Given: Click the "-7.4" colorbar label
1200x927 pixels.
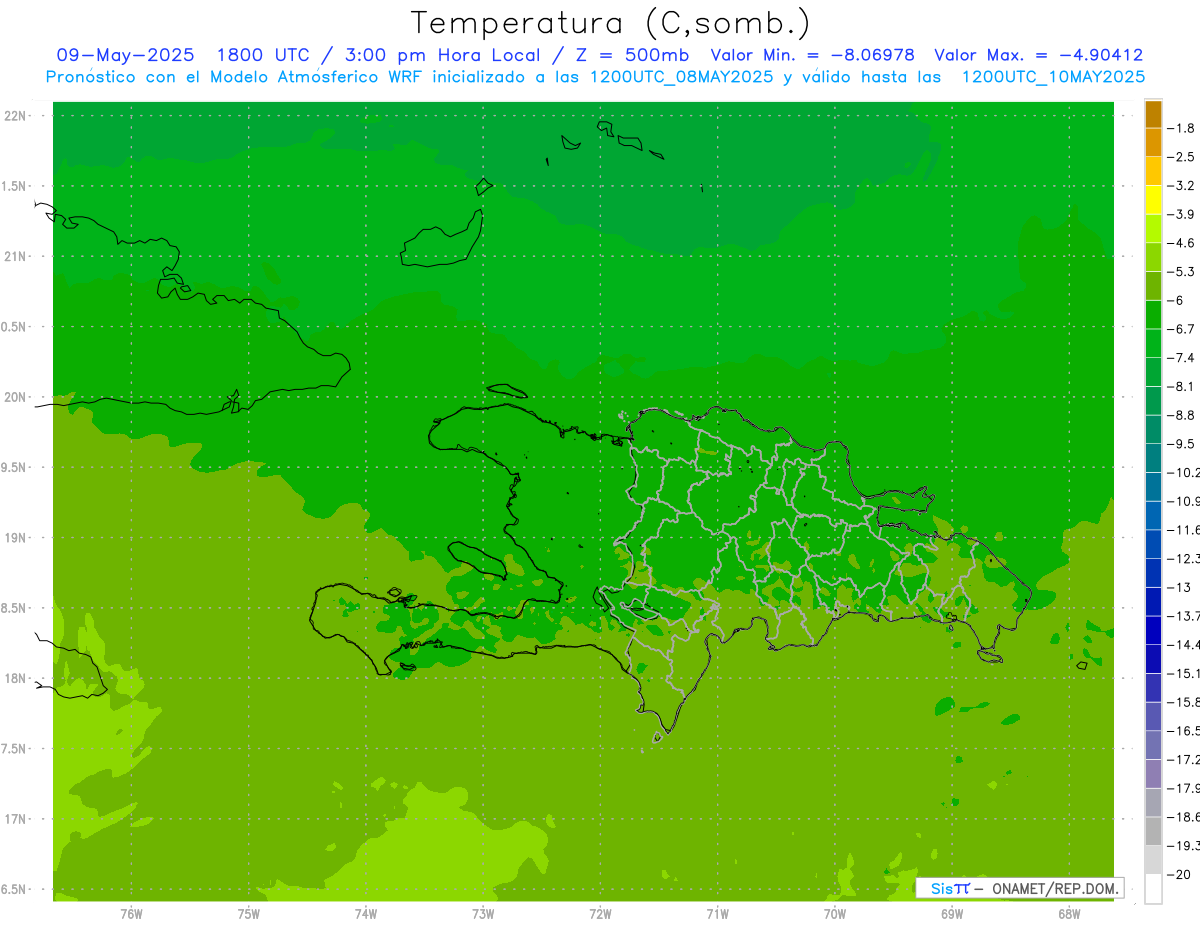Looking at the screenshot, I should point(1180,357).
